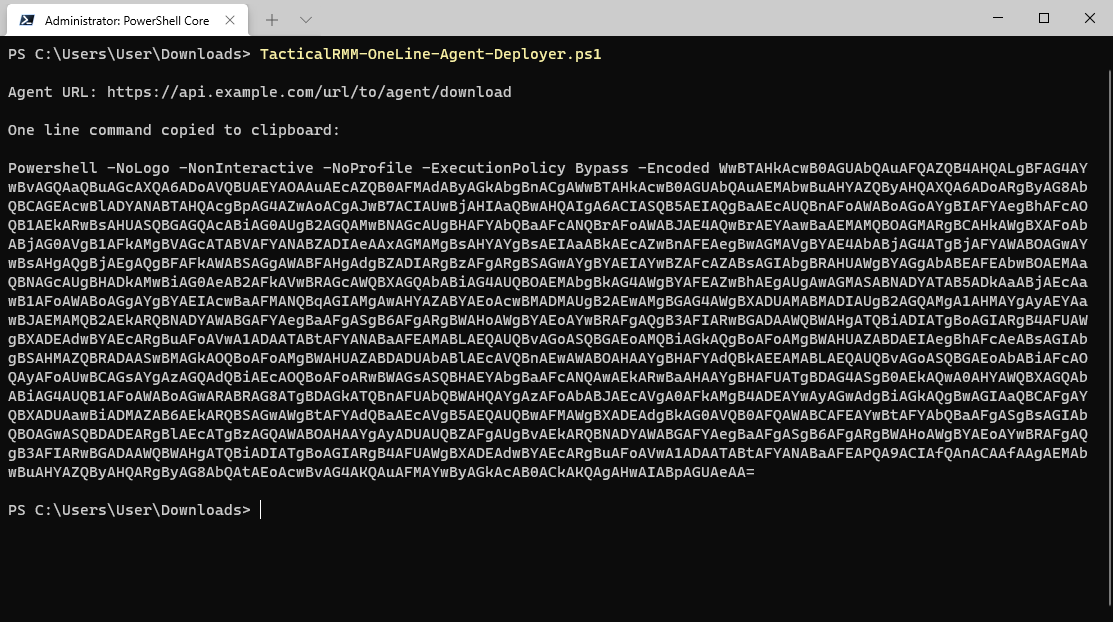Viewport: 1113px width, 622px height.
Task: Open a new tab with the plus button
Action: click(x=272, y=20)
